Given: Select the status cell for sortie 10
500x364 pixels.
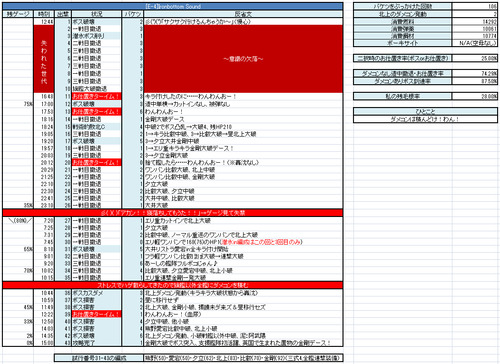Looking at the screenshot, I should pyautogui.click(x=97, y=89).
